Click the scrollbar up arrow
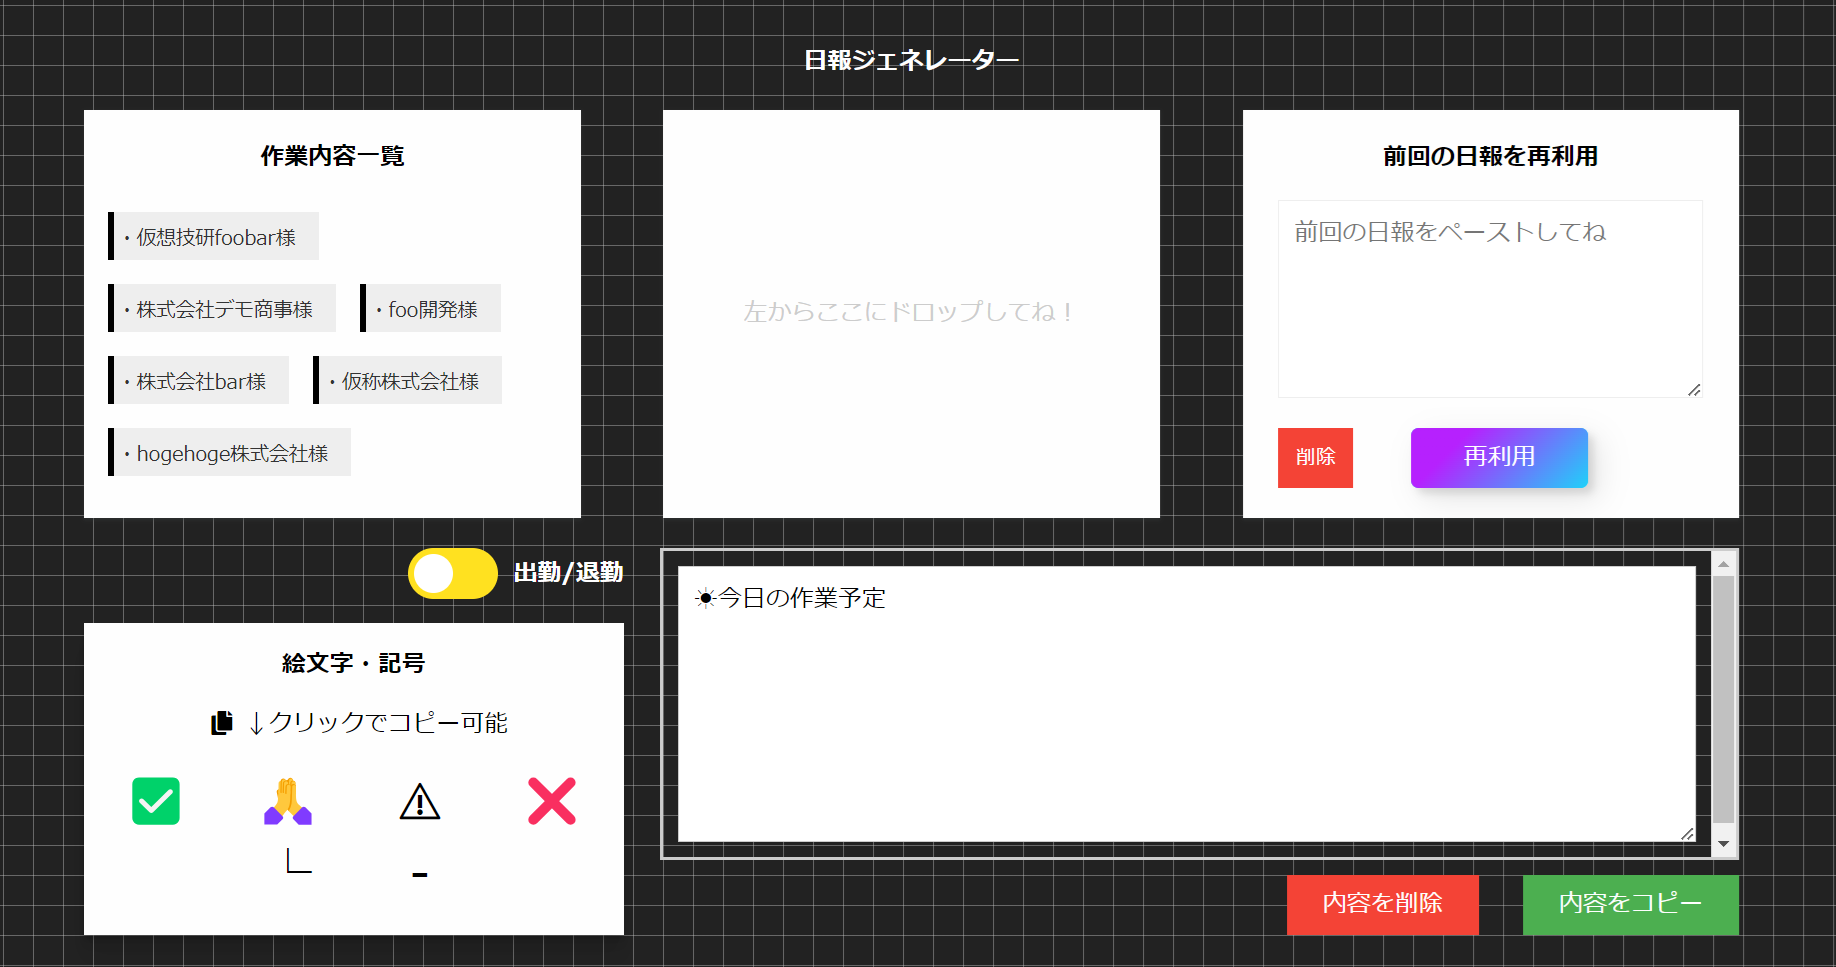The width and height of the screenshot is (1836, 967). point(1723,564)
